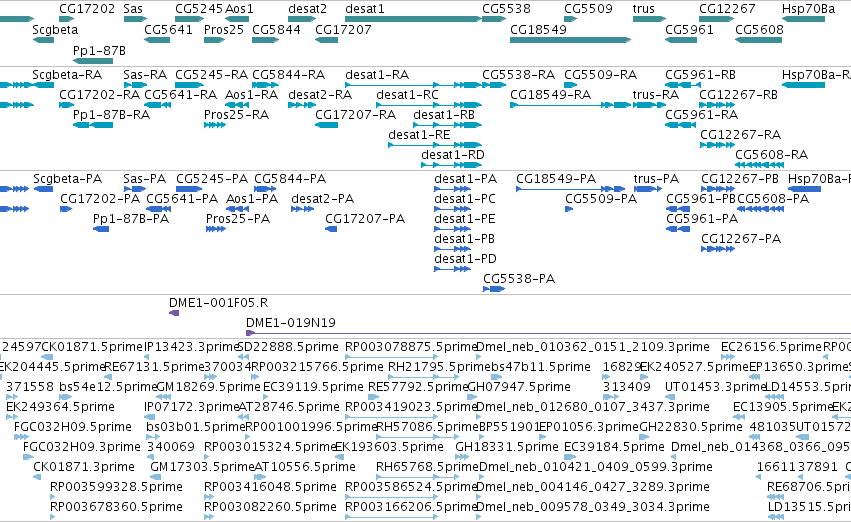This screenshot has height=522, width=851.
Task: Select the EC39184.5prime EST label
Action: (614, 447)
